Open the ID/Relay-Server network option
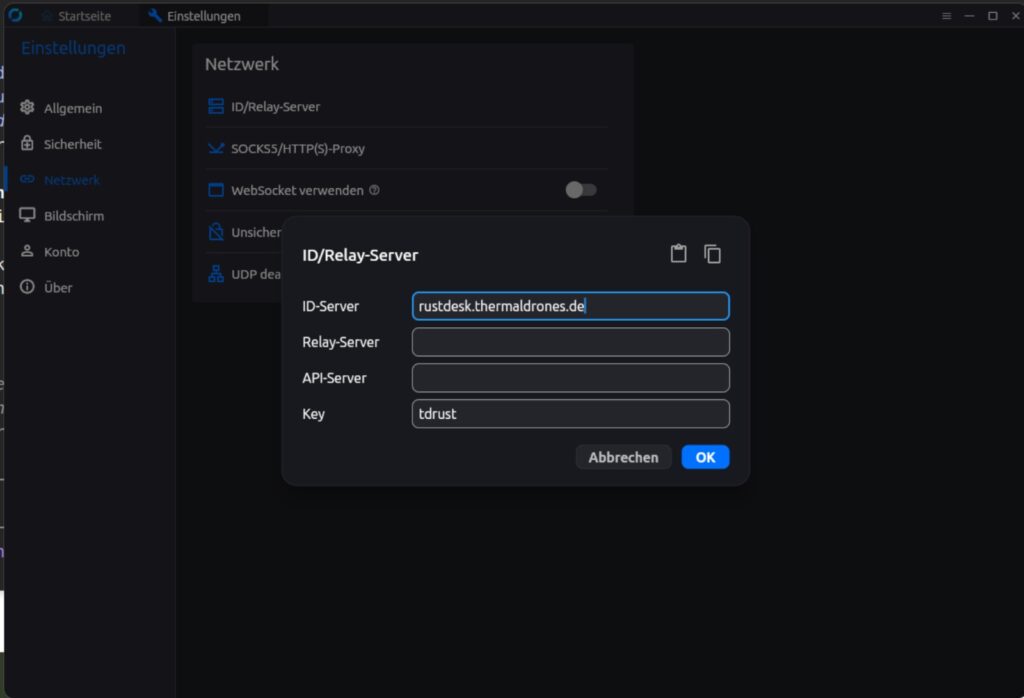 [406, 106]
